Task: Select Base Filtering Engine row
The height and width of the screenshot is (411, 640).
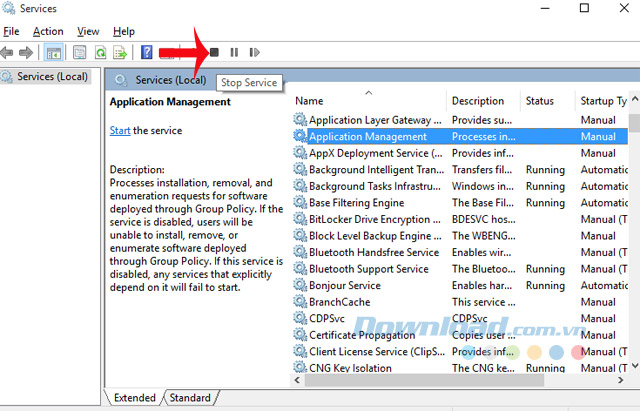Action: pyautogui.click(x=460, y=203)
